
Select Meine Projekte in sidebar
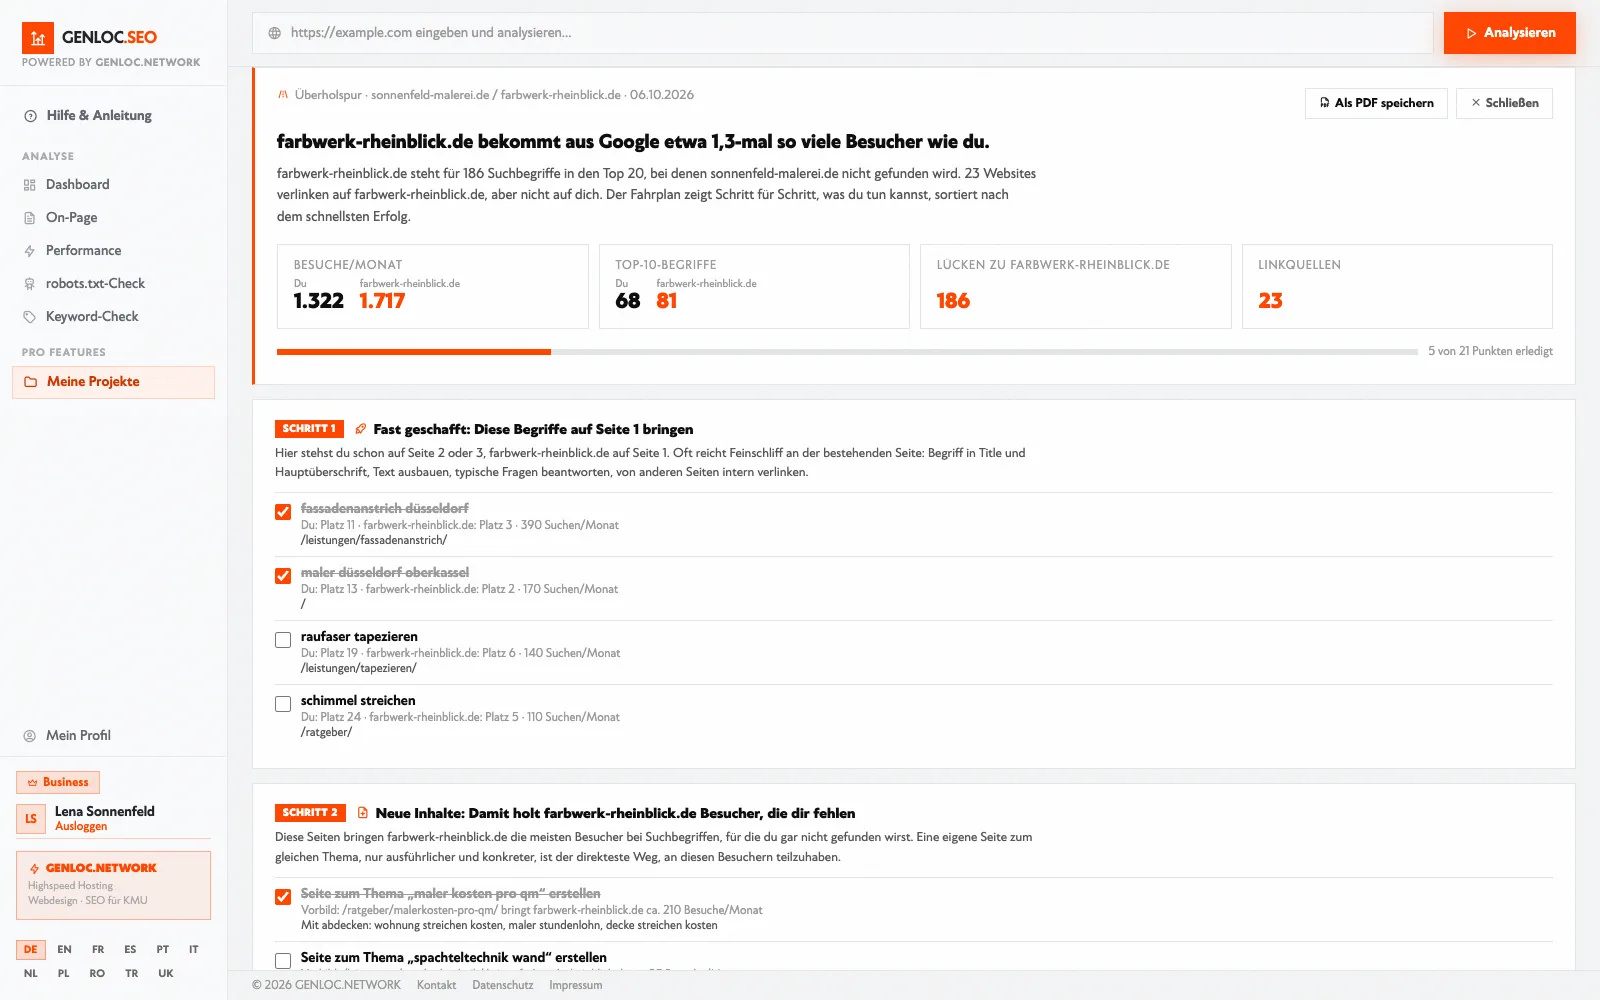pyautogui.click(x=113, y=382)
